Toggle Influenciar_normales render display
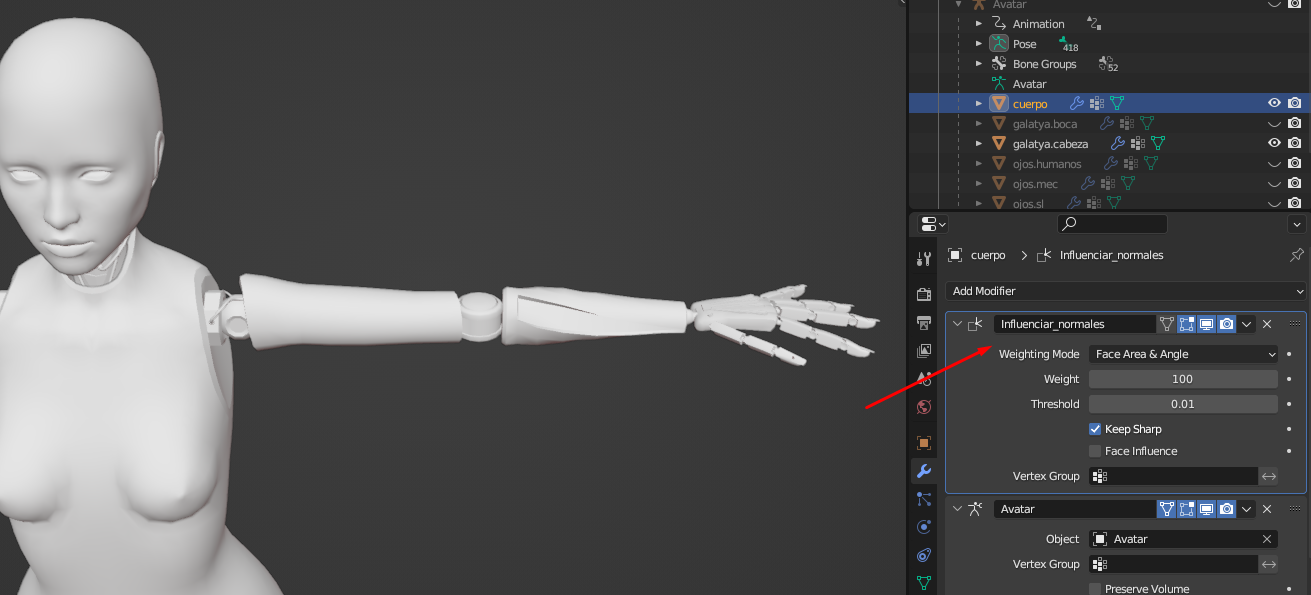Viewport: 1311px width, 595px height. pos(1227,324)
